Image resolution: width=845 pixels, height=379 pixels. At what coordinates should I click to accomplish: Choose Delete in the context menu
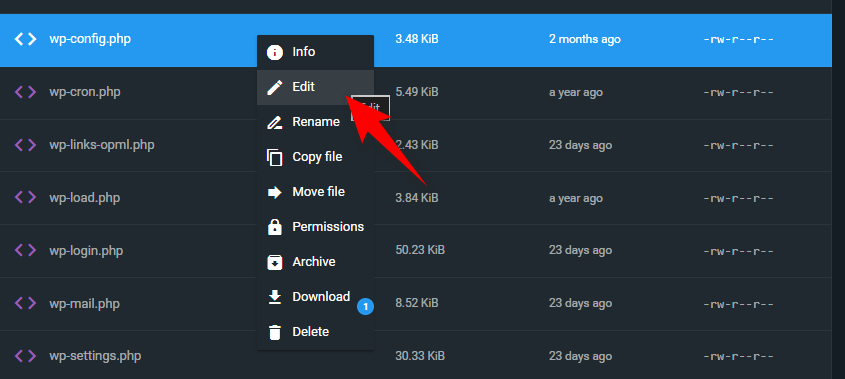click(315, 332)
